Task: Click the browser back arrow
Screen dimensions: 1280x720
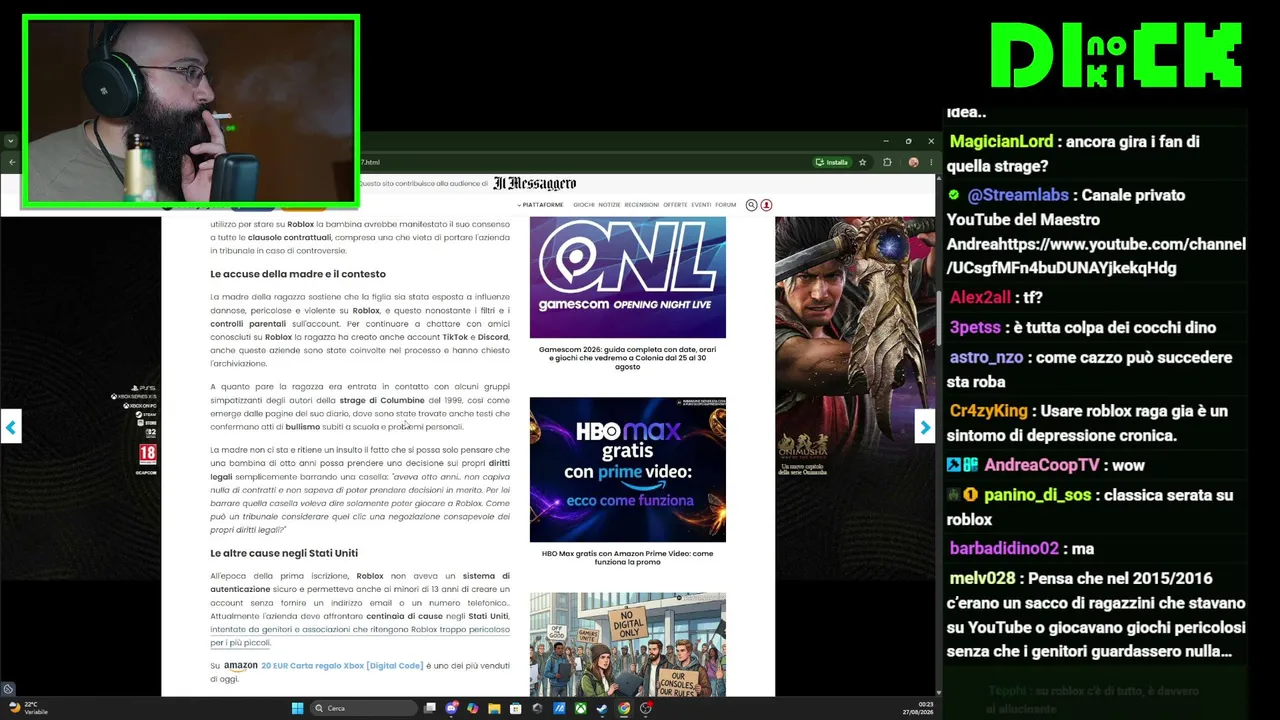Action: click(x=12, y=162)
